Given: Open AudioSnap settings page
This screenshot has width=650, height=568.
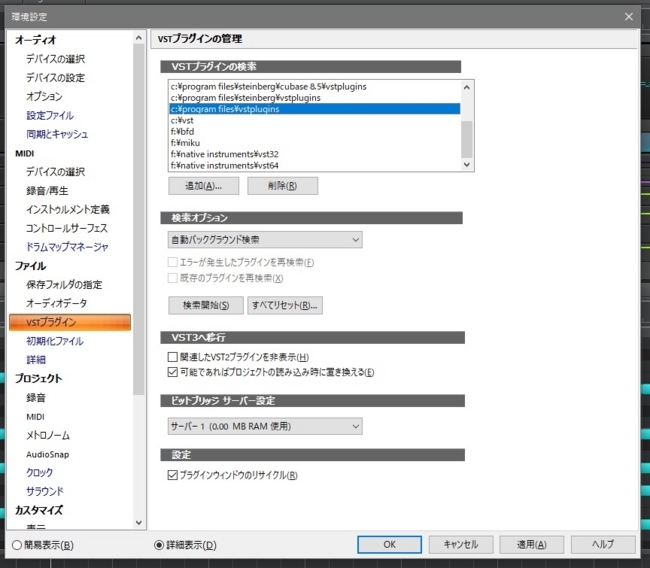Looking at the screenshot, I should pyautogui.click(x=48, y=454).
